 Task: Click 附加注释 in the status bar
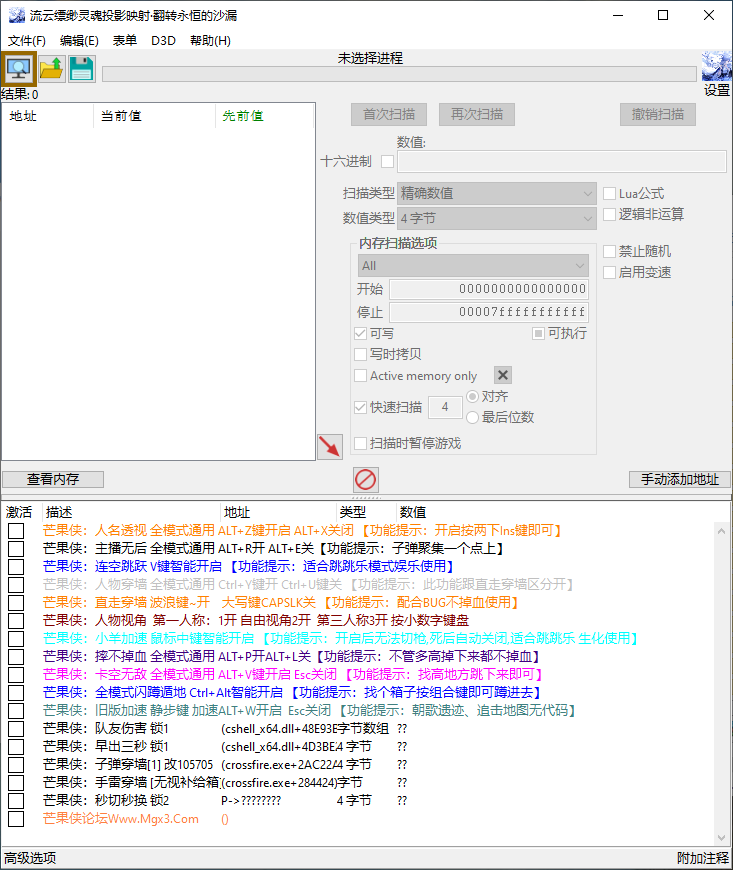pos(702,858)
